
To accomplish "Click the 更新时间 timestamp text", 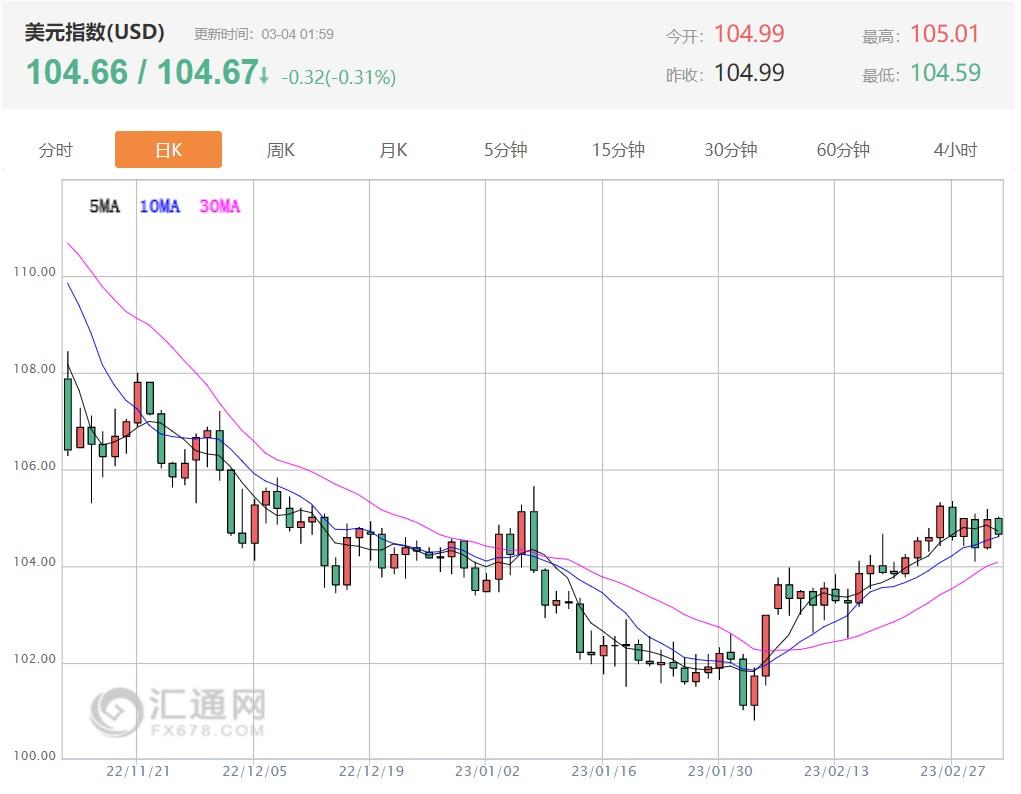I will coord(264,34).
